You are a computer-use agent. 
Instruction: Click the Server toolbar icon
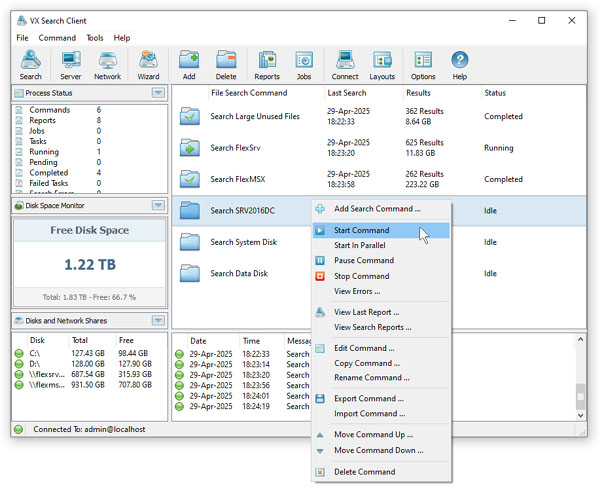click(x=71, y=65)
